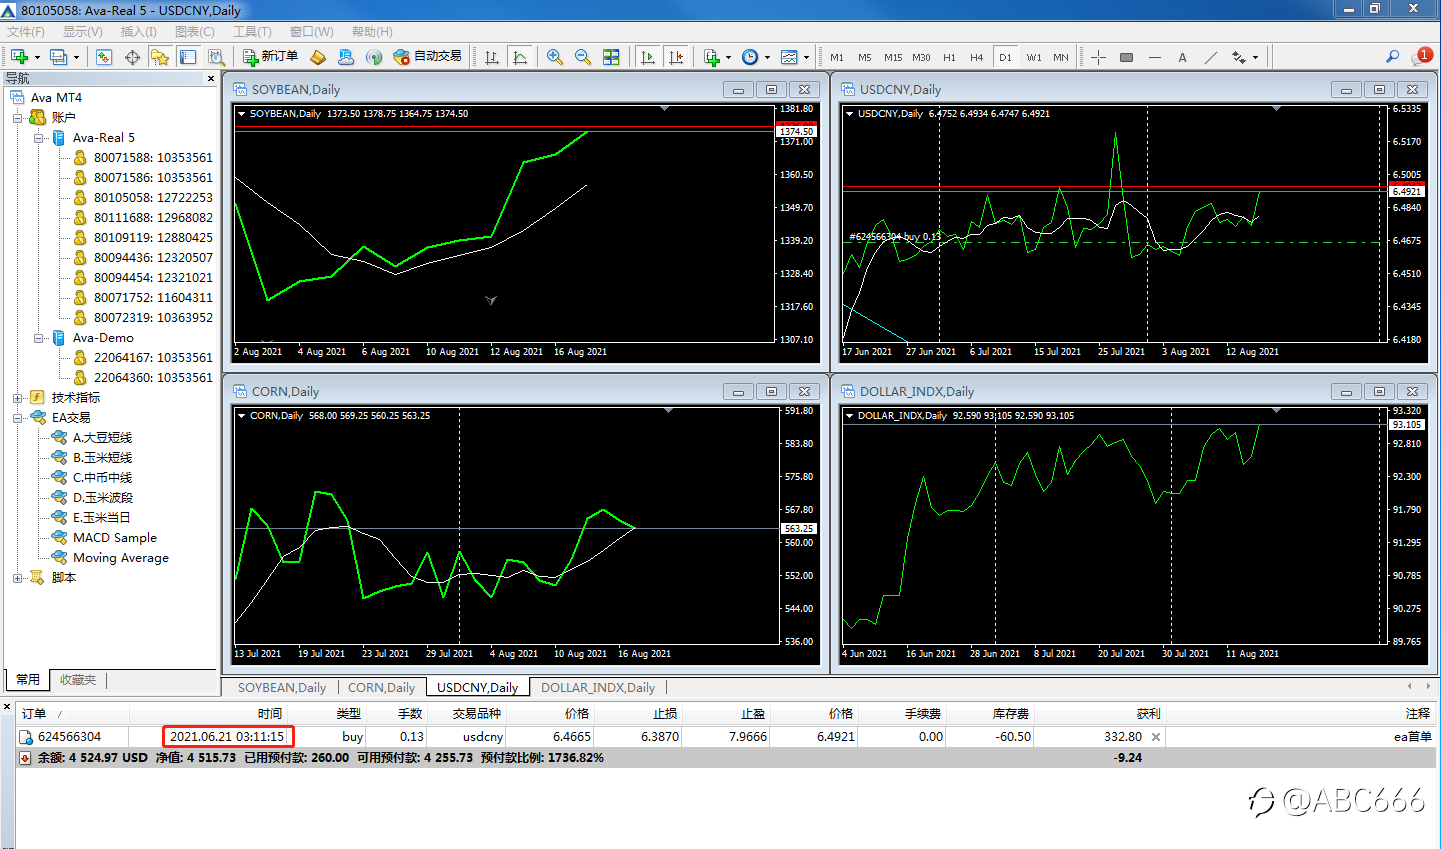Switch timeframe to H4

pyautogui.click(x=977, y=57)
